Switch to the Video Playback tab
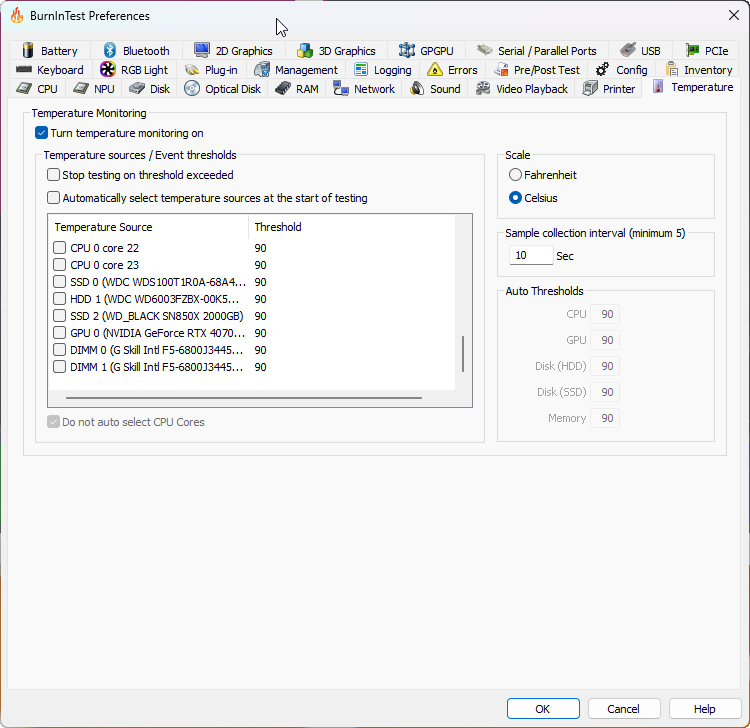The height and width of the screenshot is (728, 750). click(x=522, y=88)
